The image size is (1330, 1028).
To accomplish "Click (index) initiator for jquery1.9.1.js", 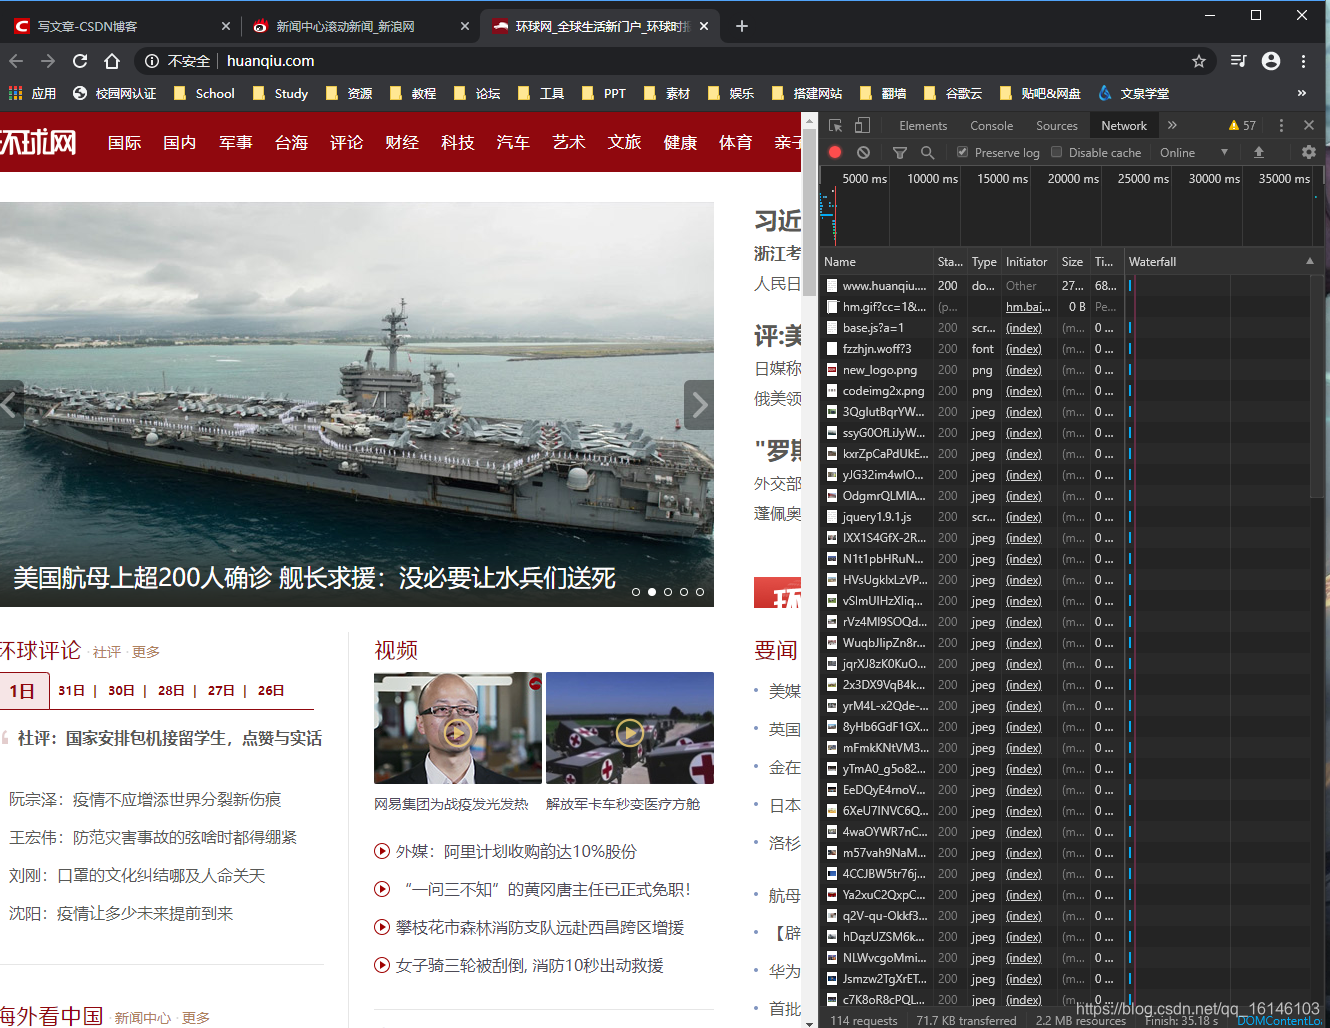I will click(x=1024, y=517).
